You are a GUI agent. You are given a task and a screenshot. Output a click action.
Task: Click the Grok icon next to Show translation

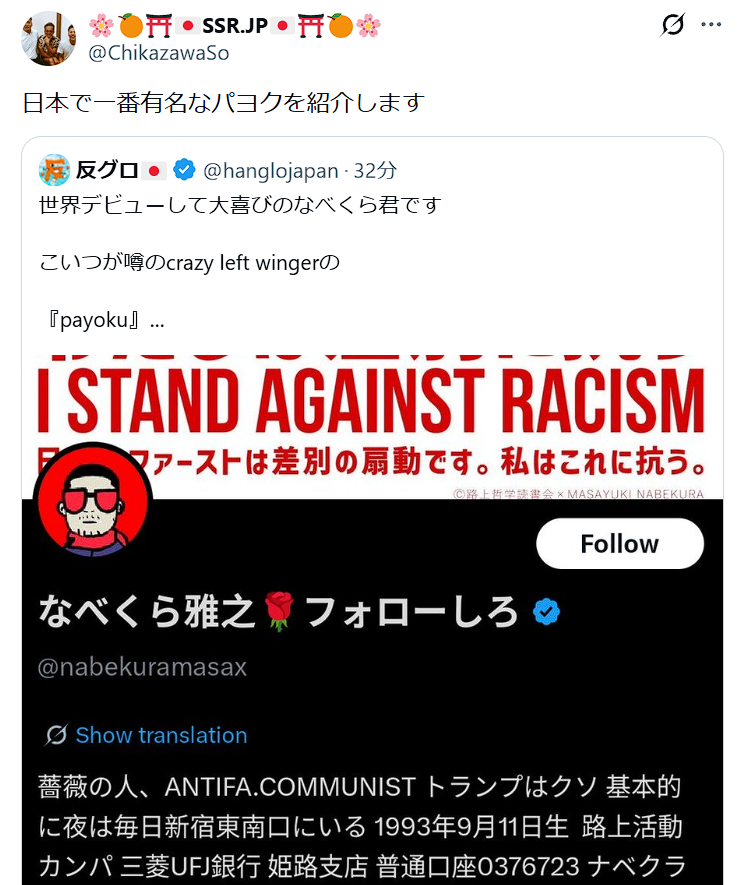pos(56,735)
